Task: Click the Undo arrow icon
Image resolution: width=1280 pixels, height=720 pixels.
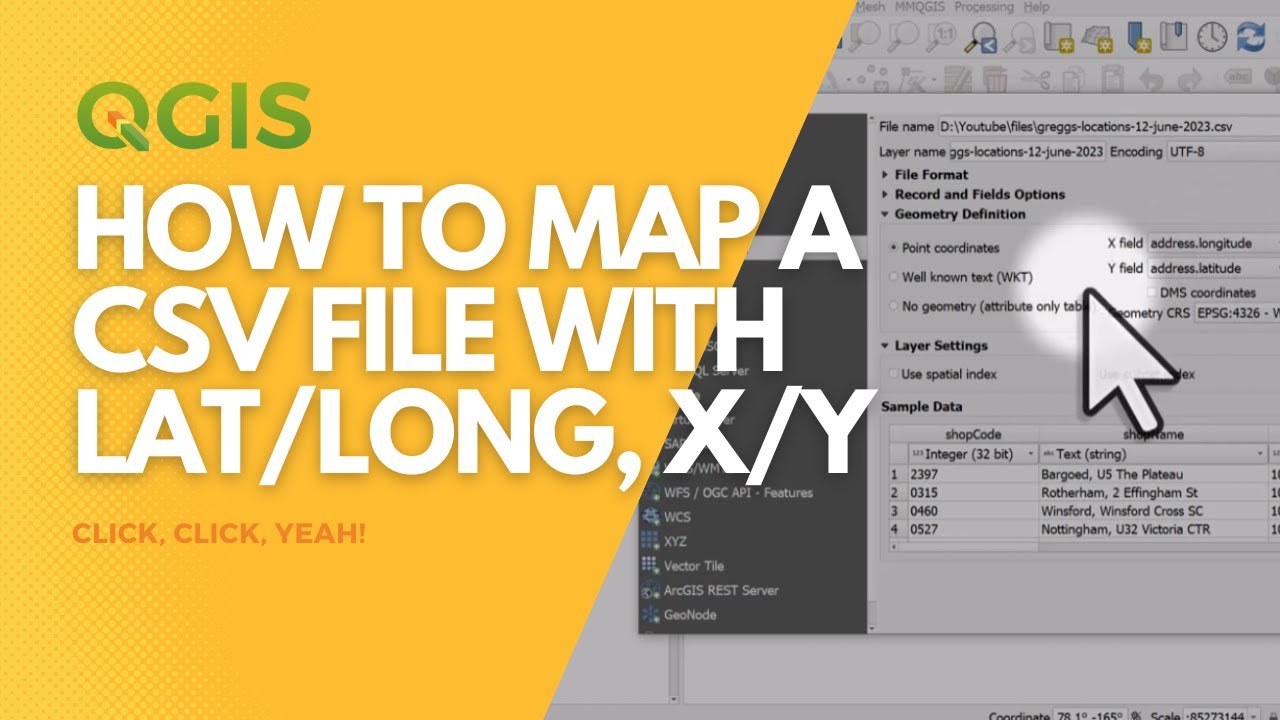Action: 1151,79
